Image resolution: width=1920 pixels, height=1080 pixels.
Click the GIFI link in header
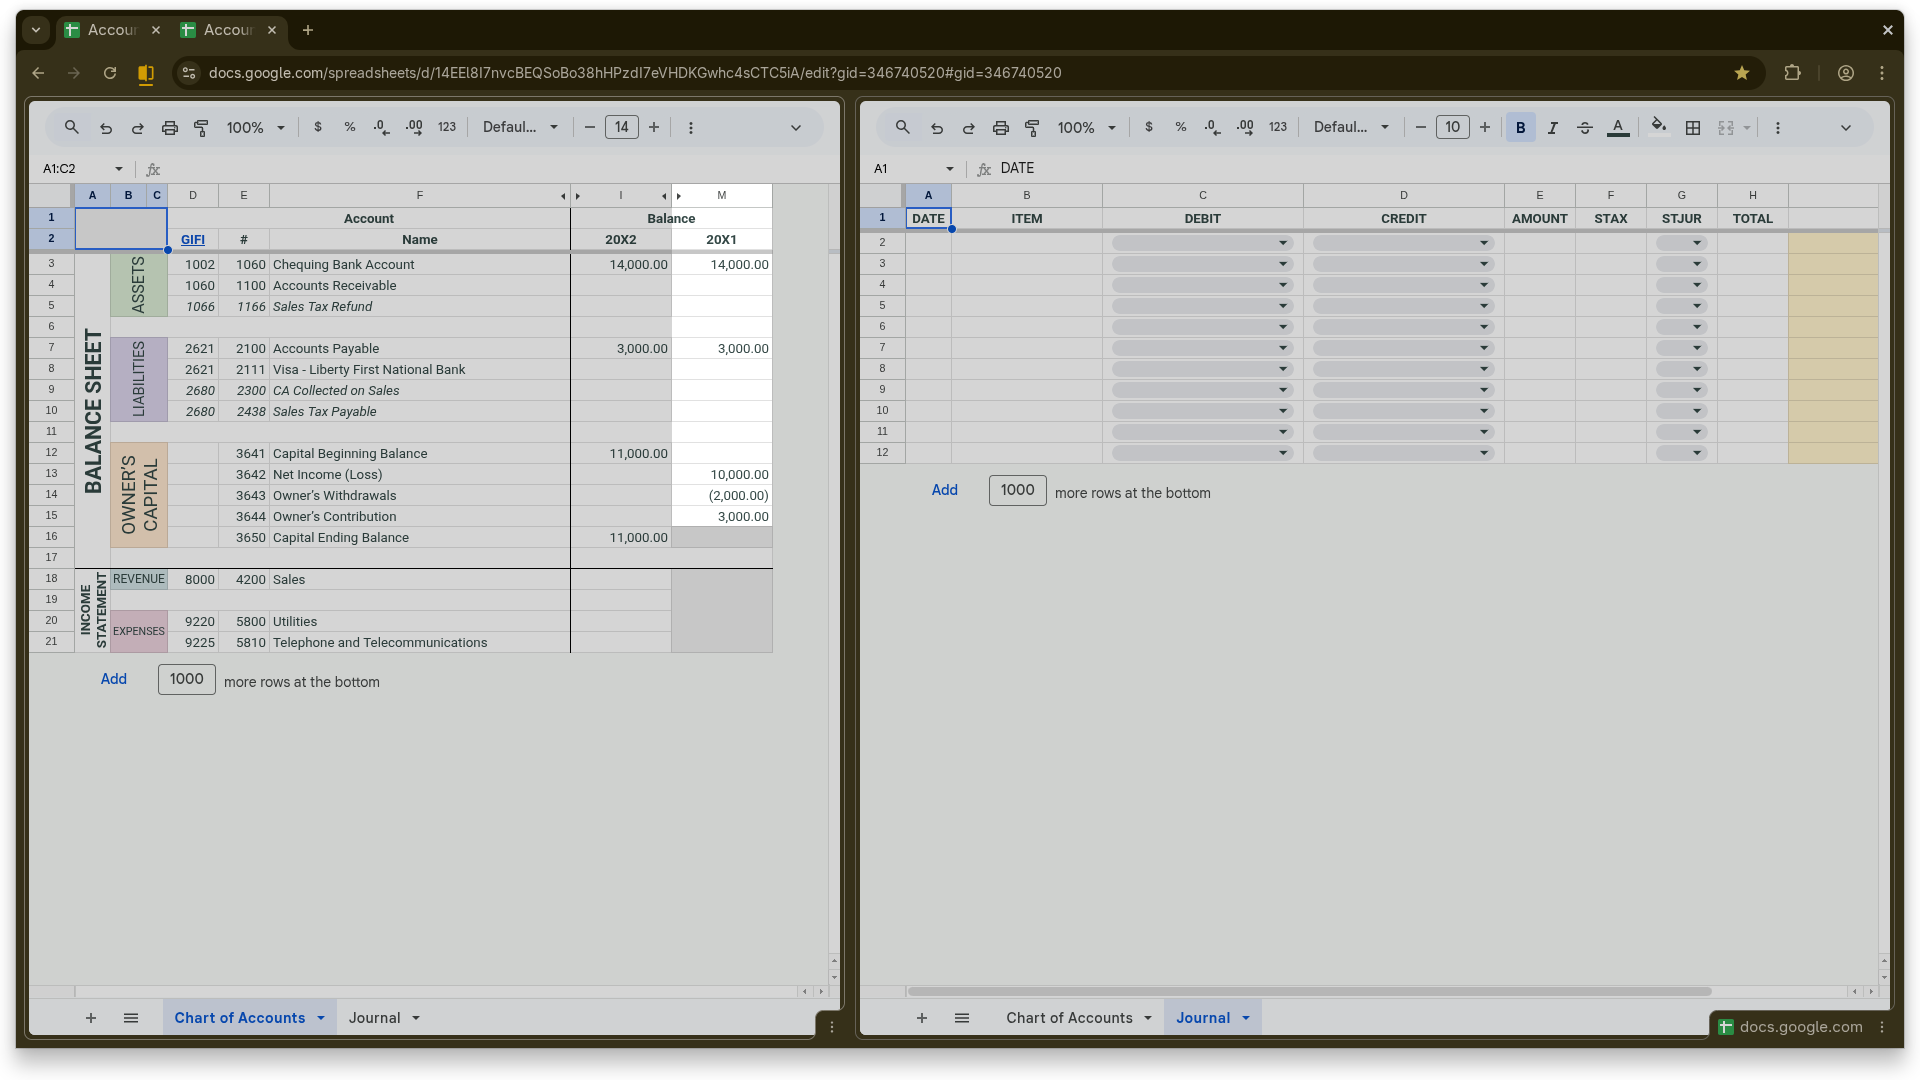[192, 240]
